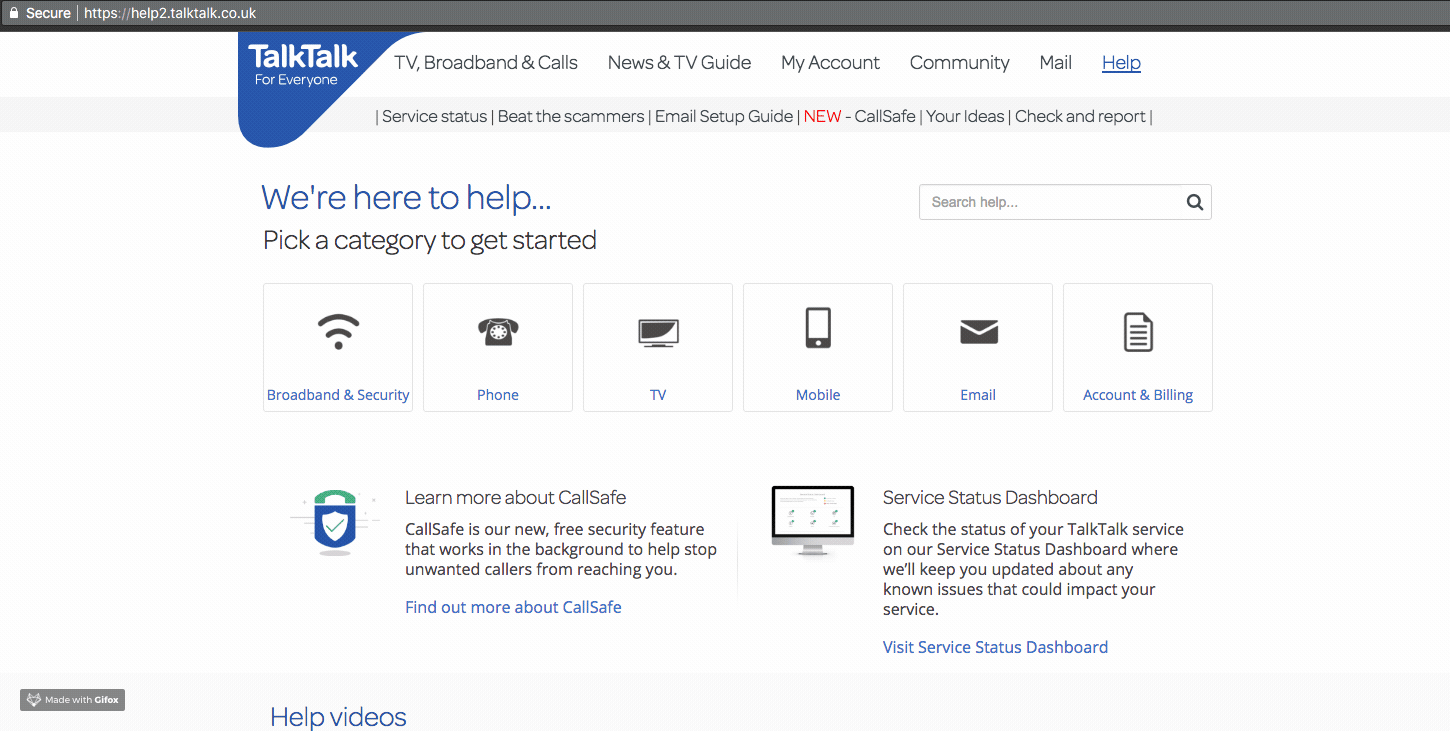Click Find out more about CallSafe
1450x731 pixels.
click(x=513, y=607)
